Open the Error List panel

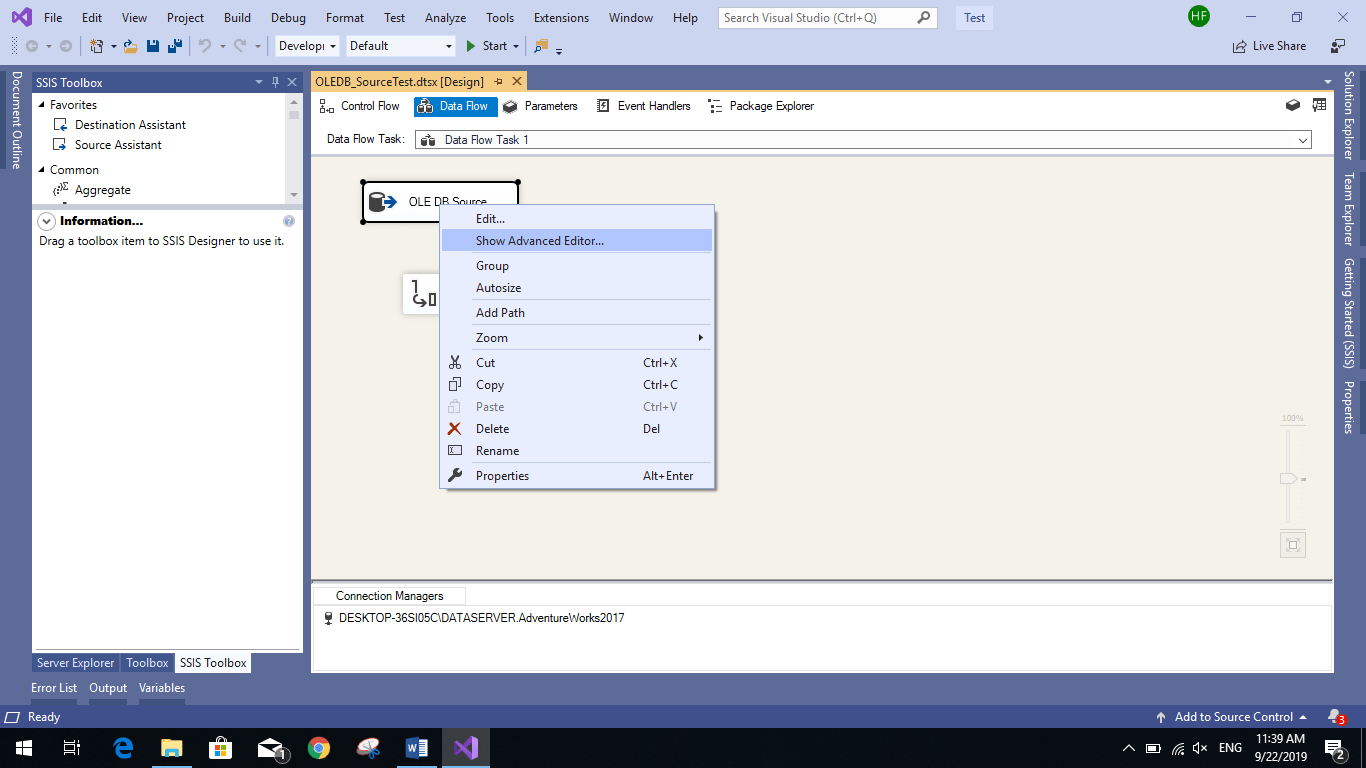click(54, 688)
